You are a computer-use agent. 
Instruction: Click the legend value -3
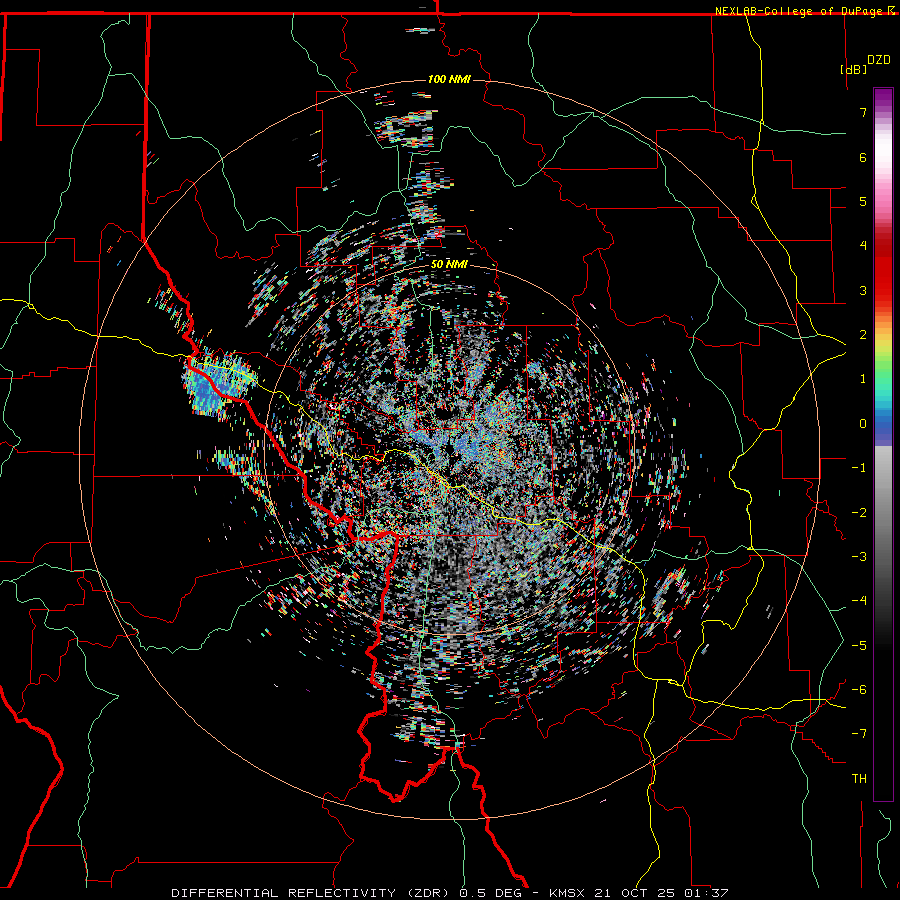(859, 557)
